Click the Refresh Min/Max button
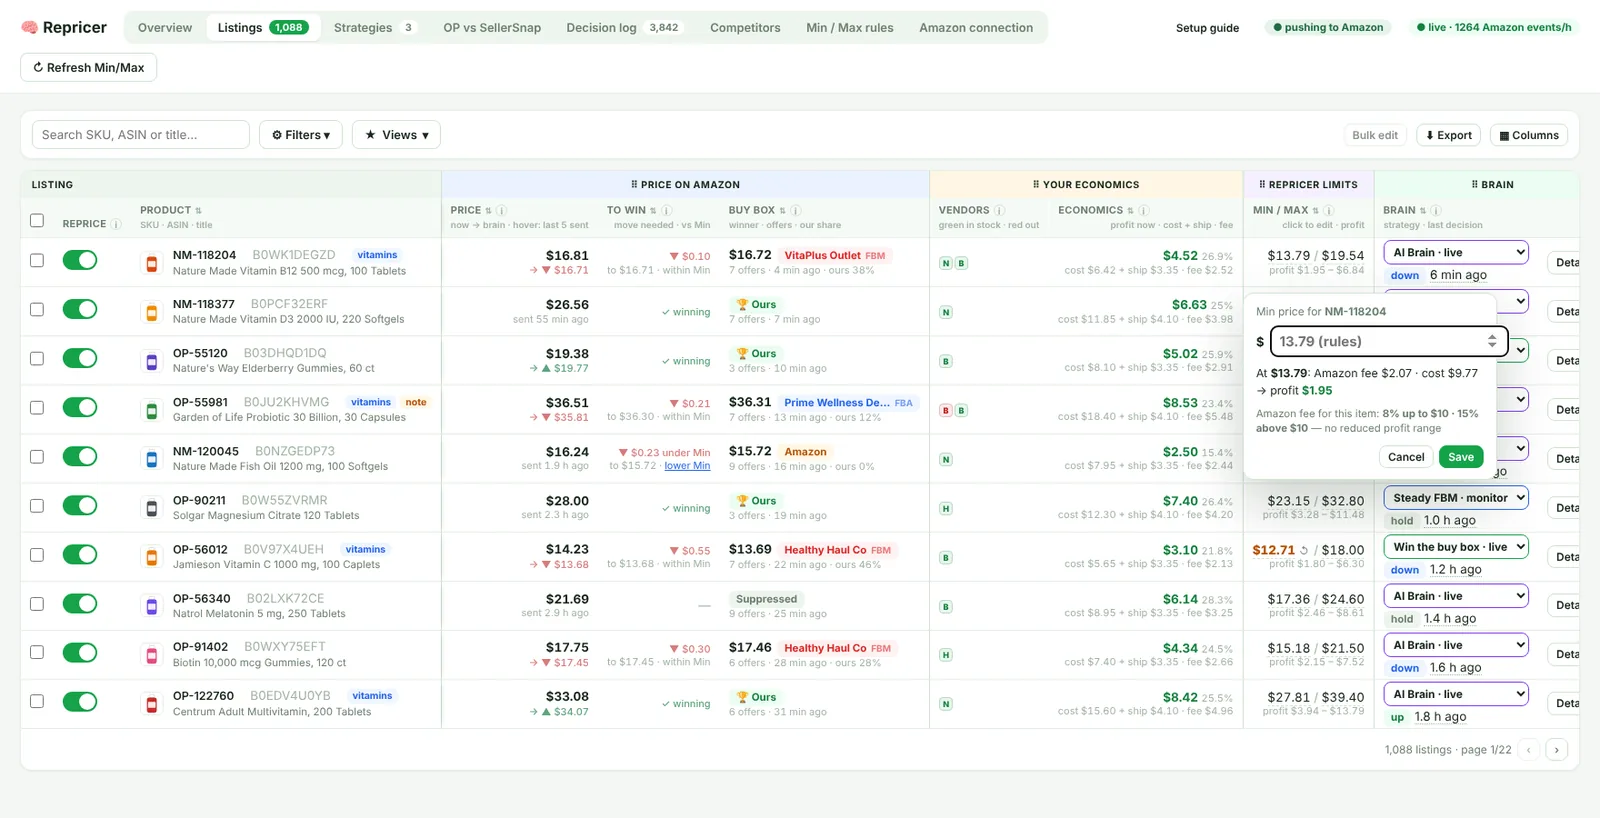 [x=89, y=68]
